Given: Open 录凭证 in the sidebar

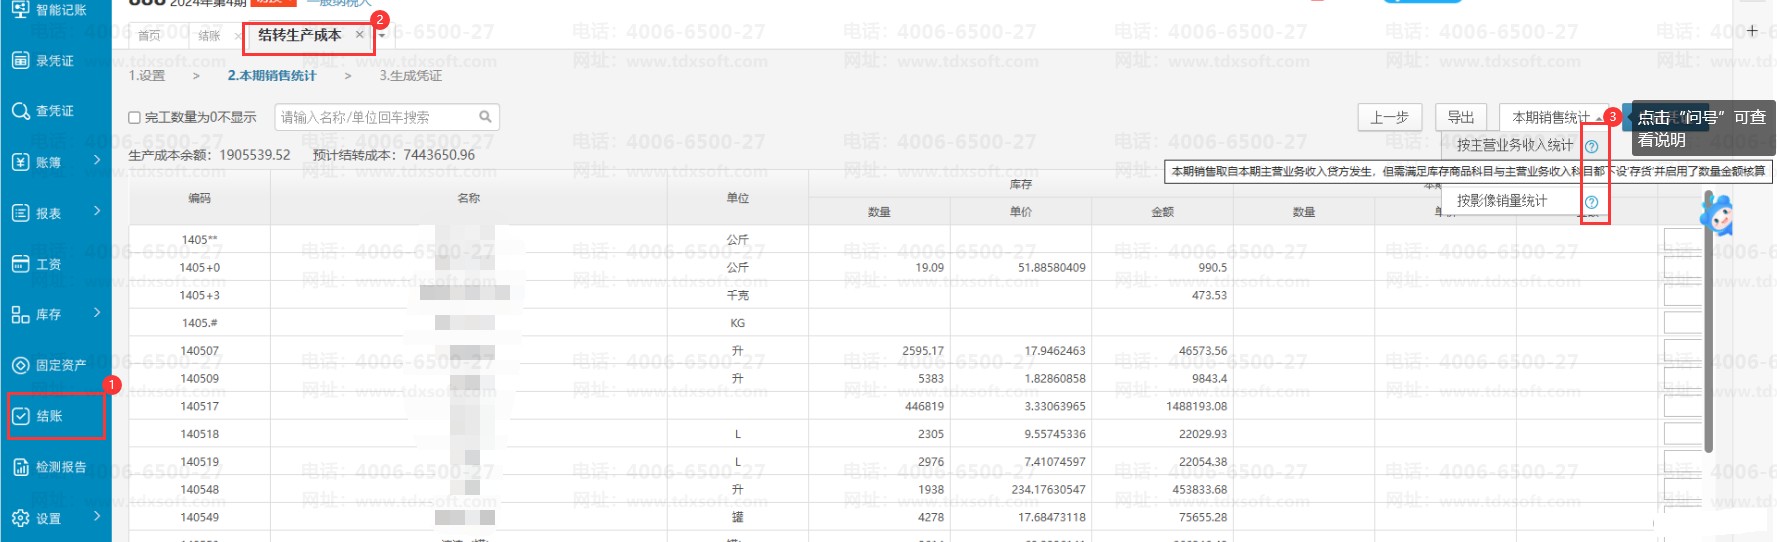Looking at the screenshot, I should pos(43,61).
